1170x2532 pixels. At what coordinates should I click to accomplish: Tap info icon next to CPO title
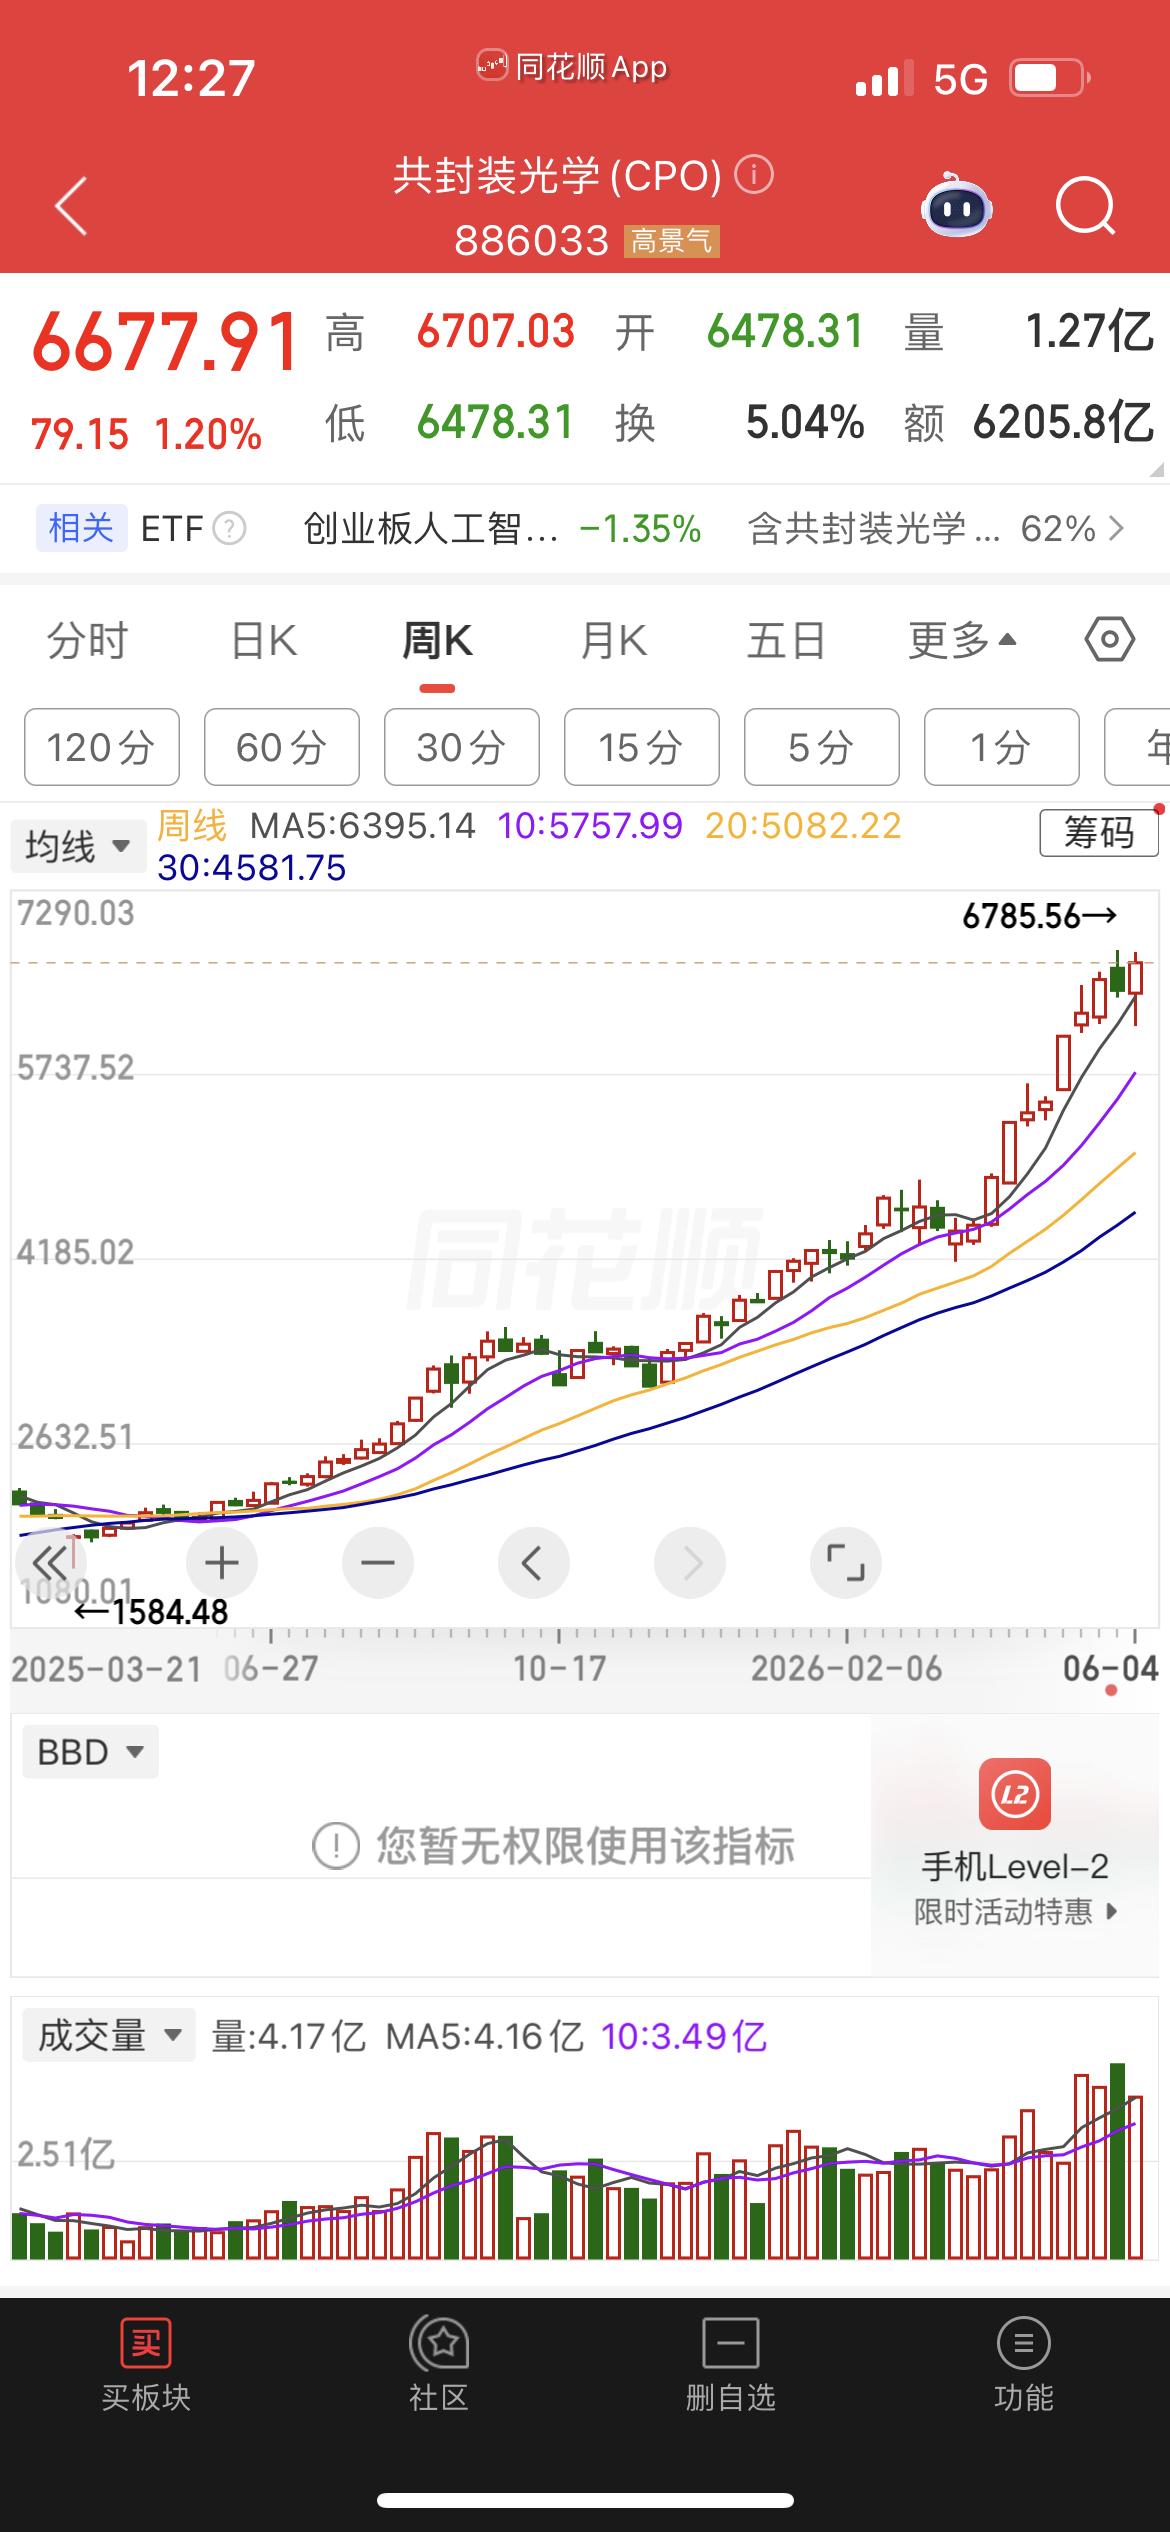click(754, 176)
